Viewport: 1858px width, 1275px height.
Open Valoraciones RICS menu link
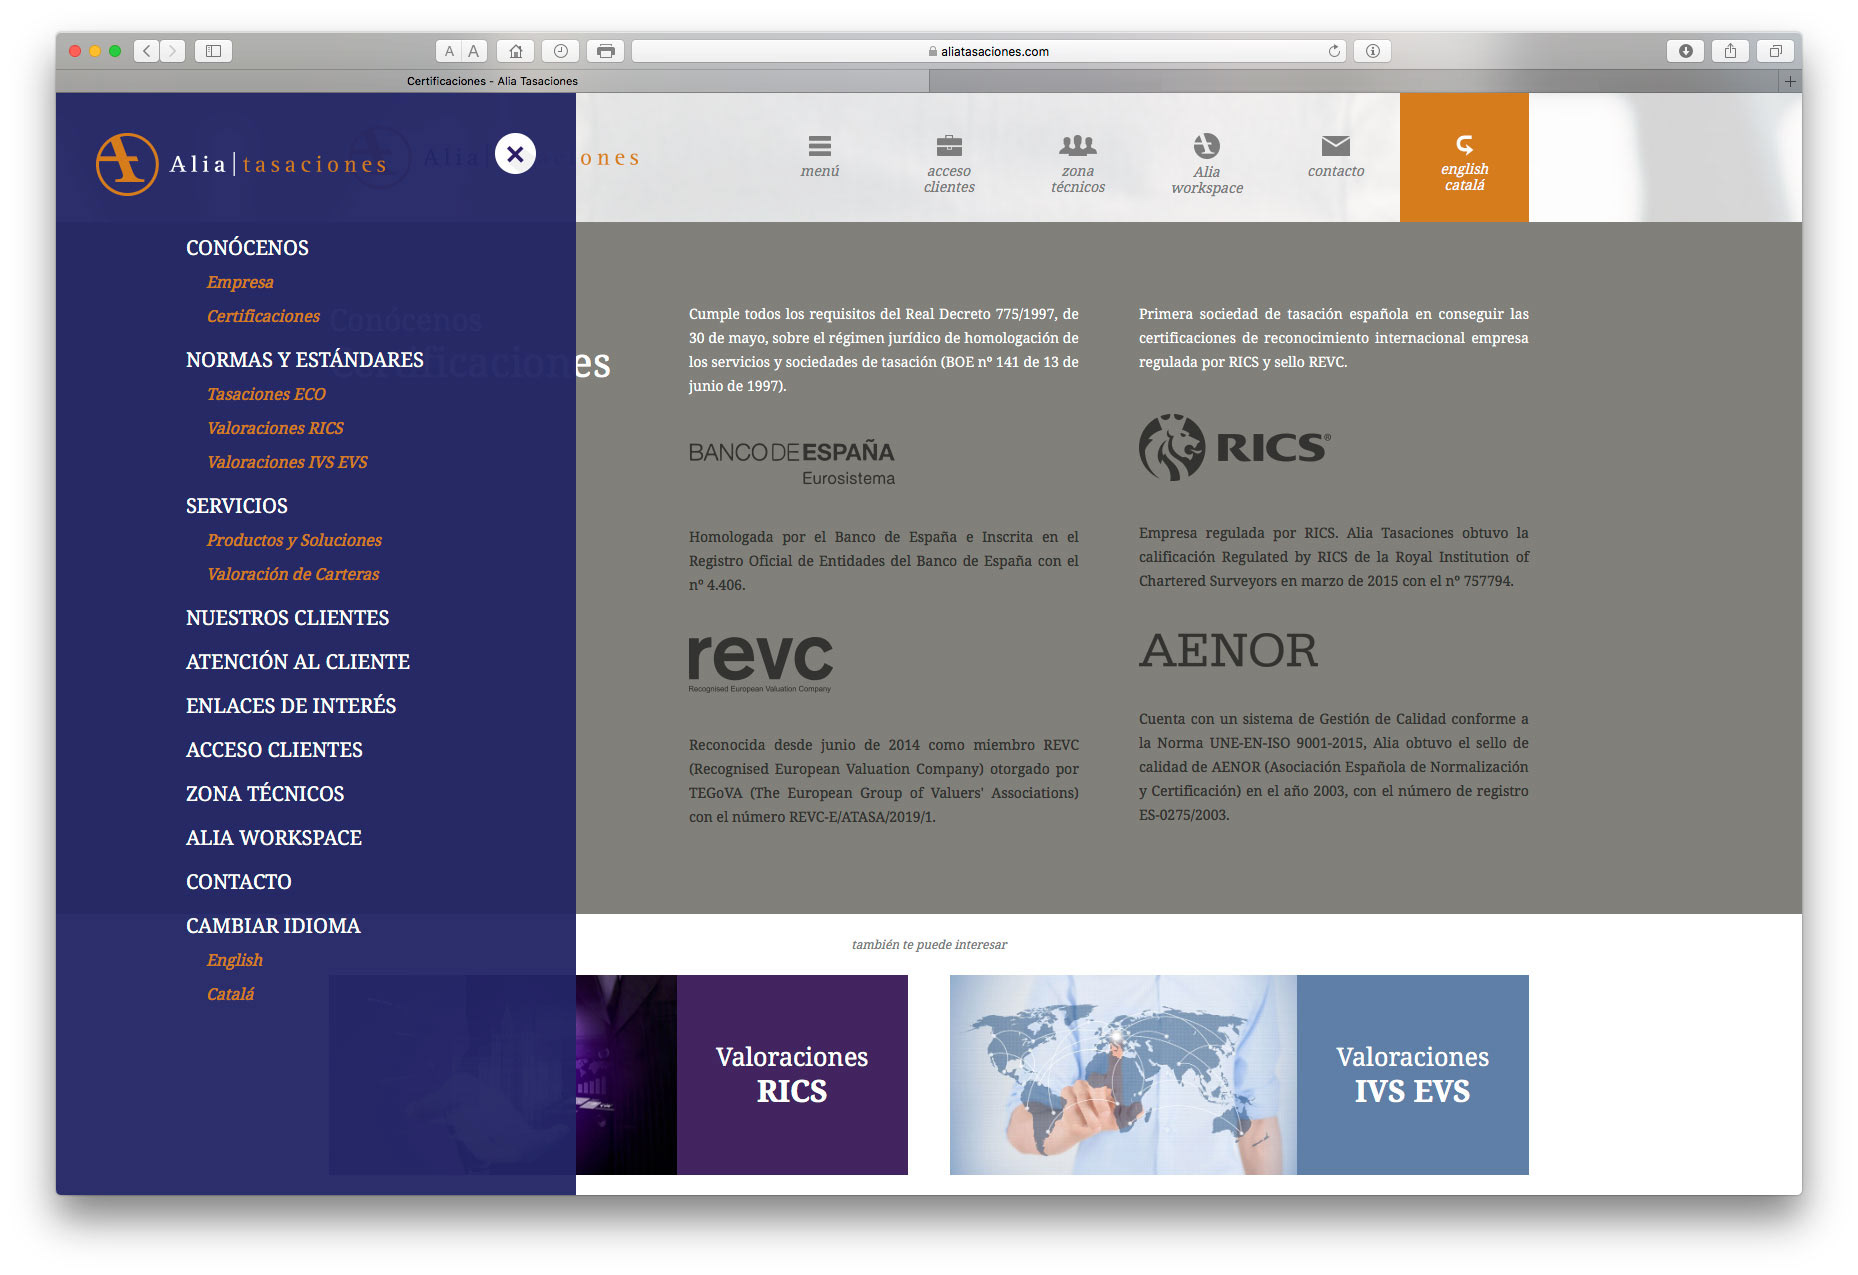point(275,428)
